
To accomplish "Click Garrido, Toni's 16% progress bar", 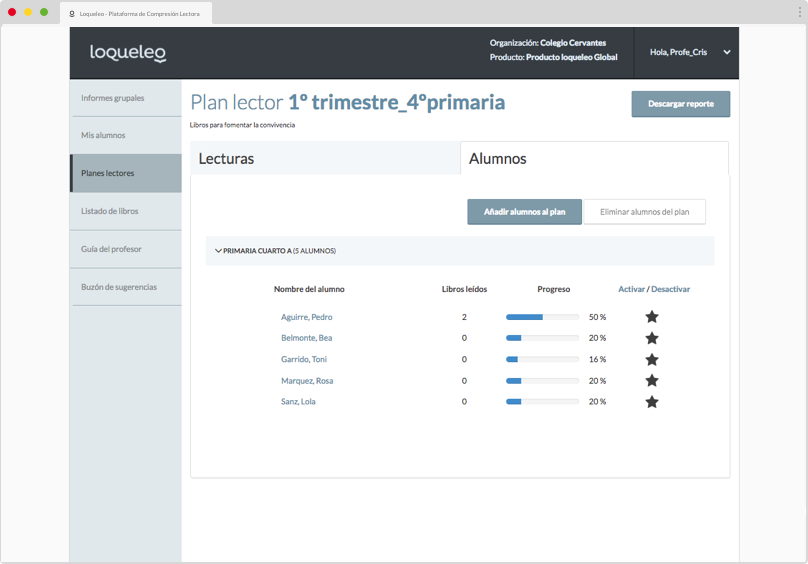I will coord(542,359).
